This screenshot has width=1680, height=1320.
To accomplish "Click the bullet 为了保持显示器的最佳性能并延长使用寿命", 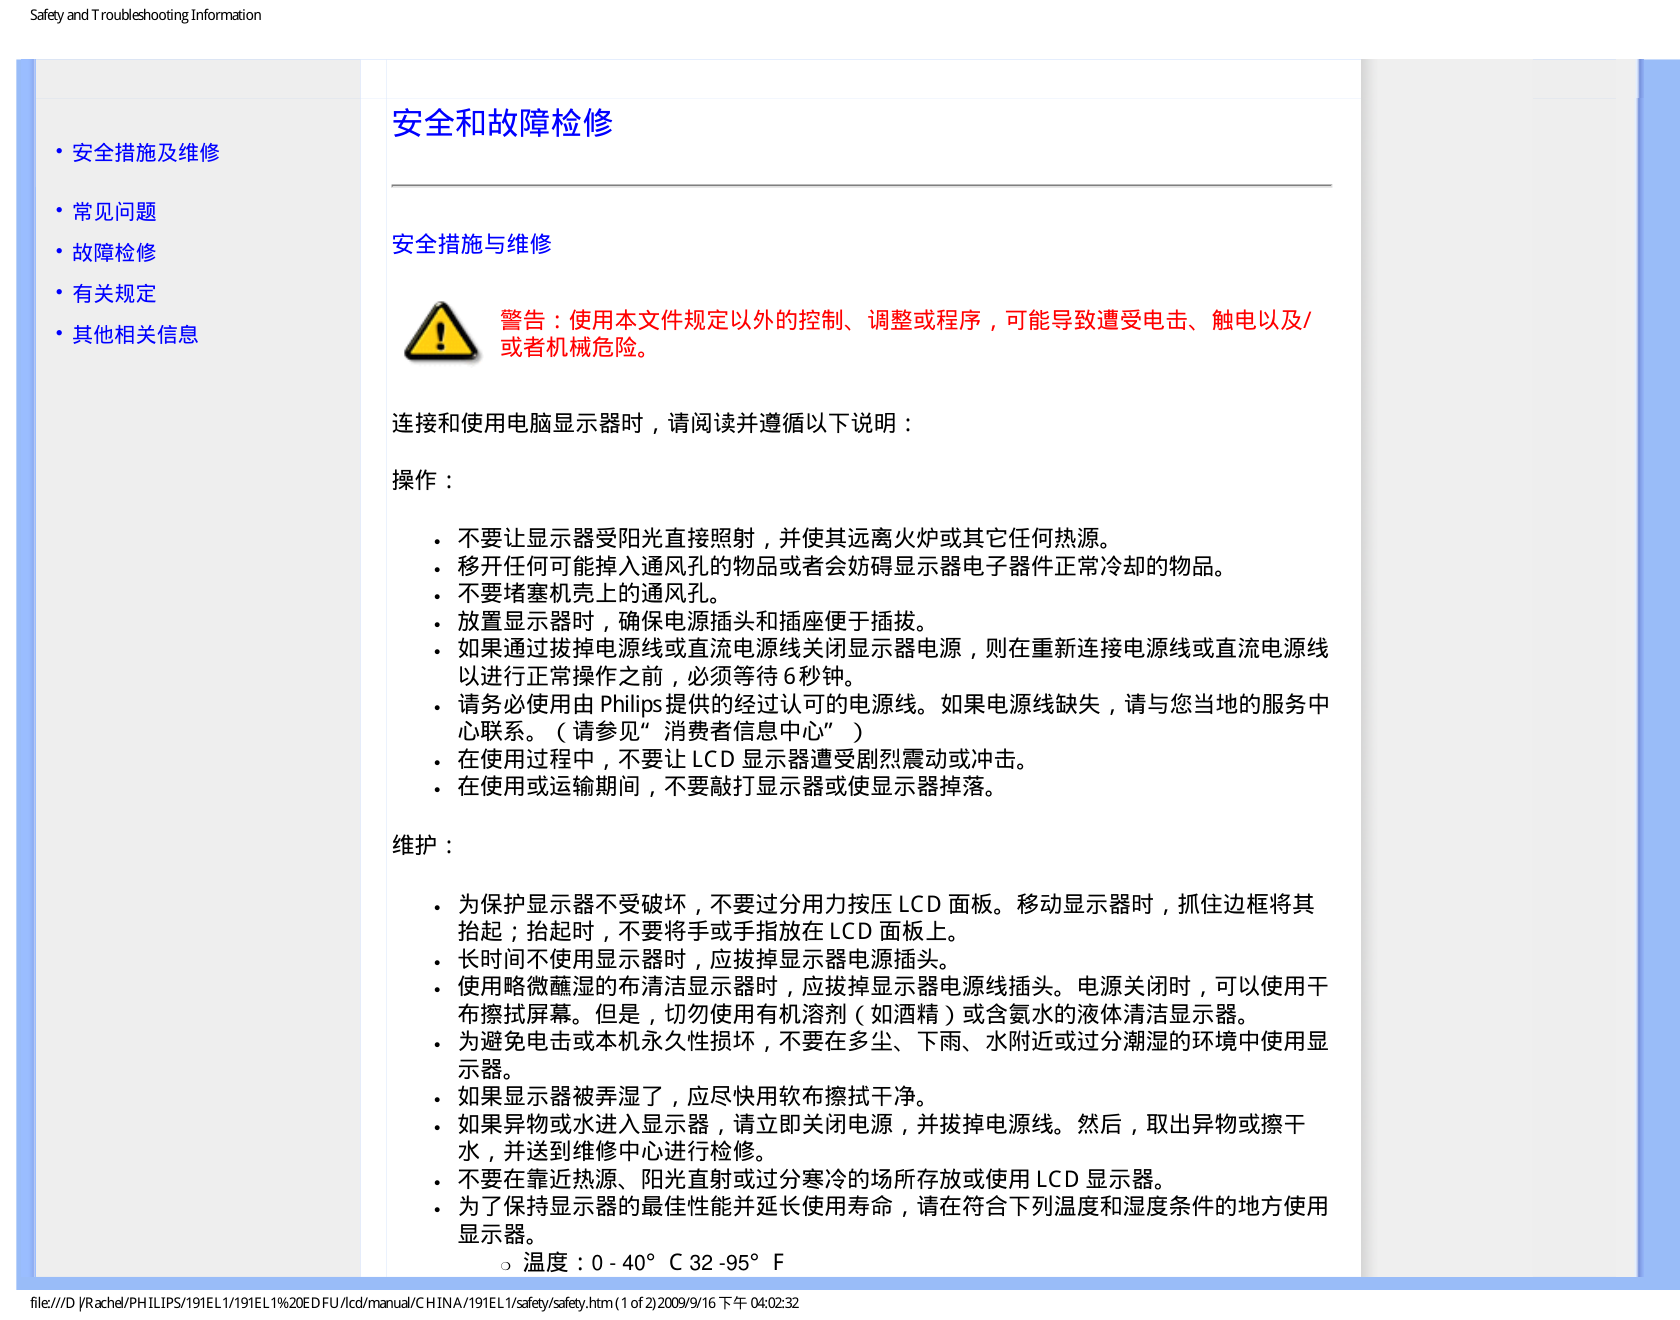I will coord(893,1221).
